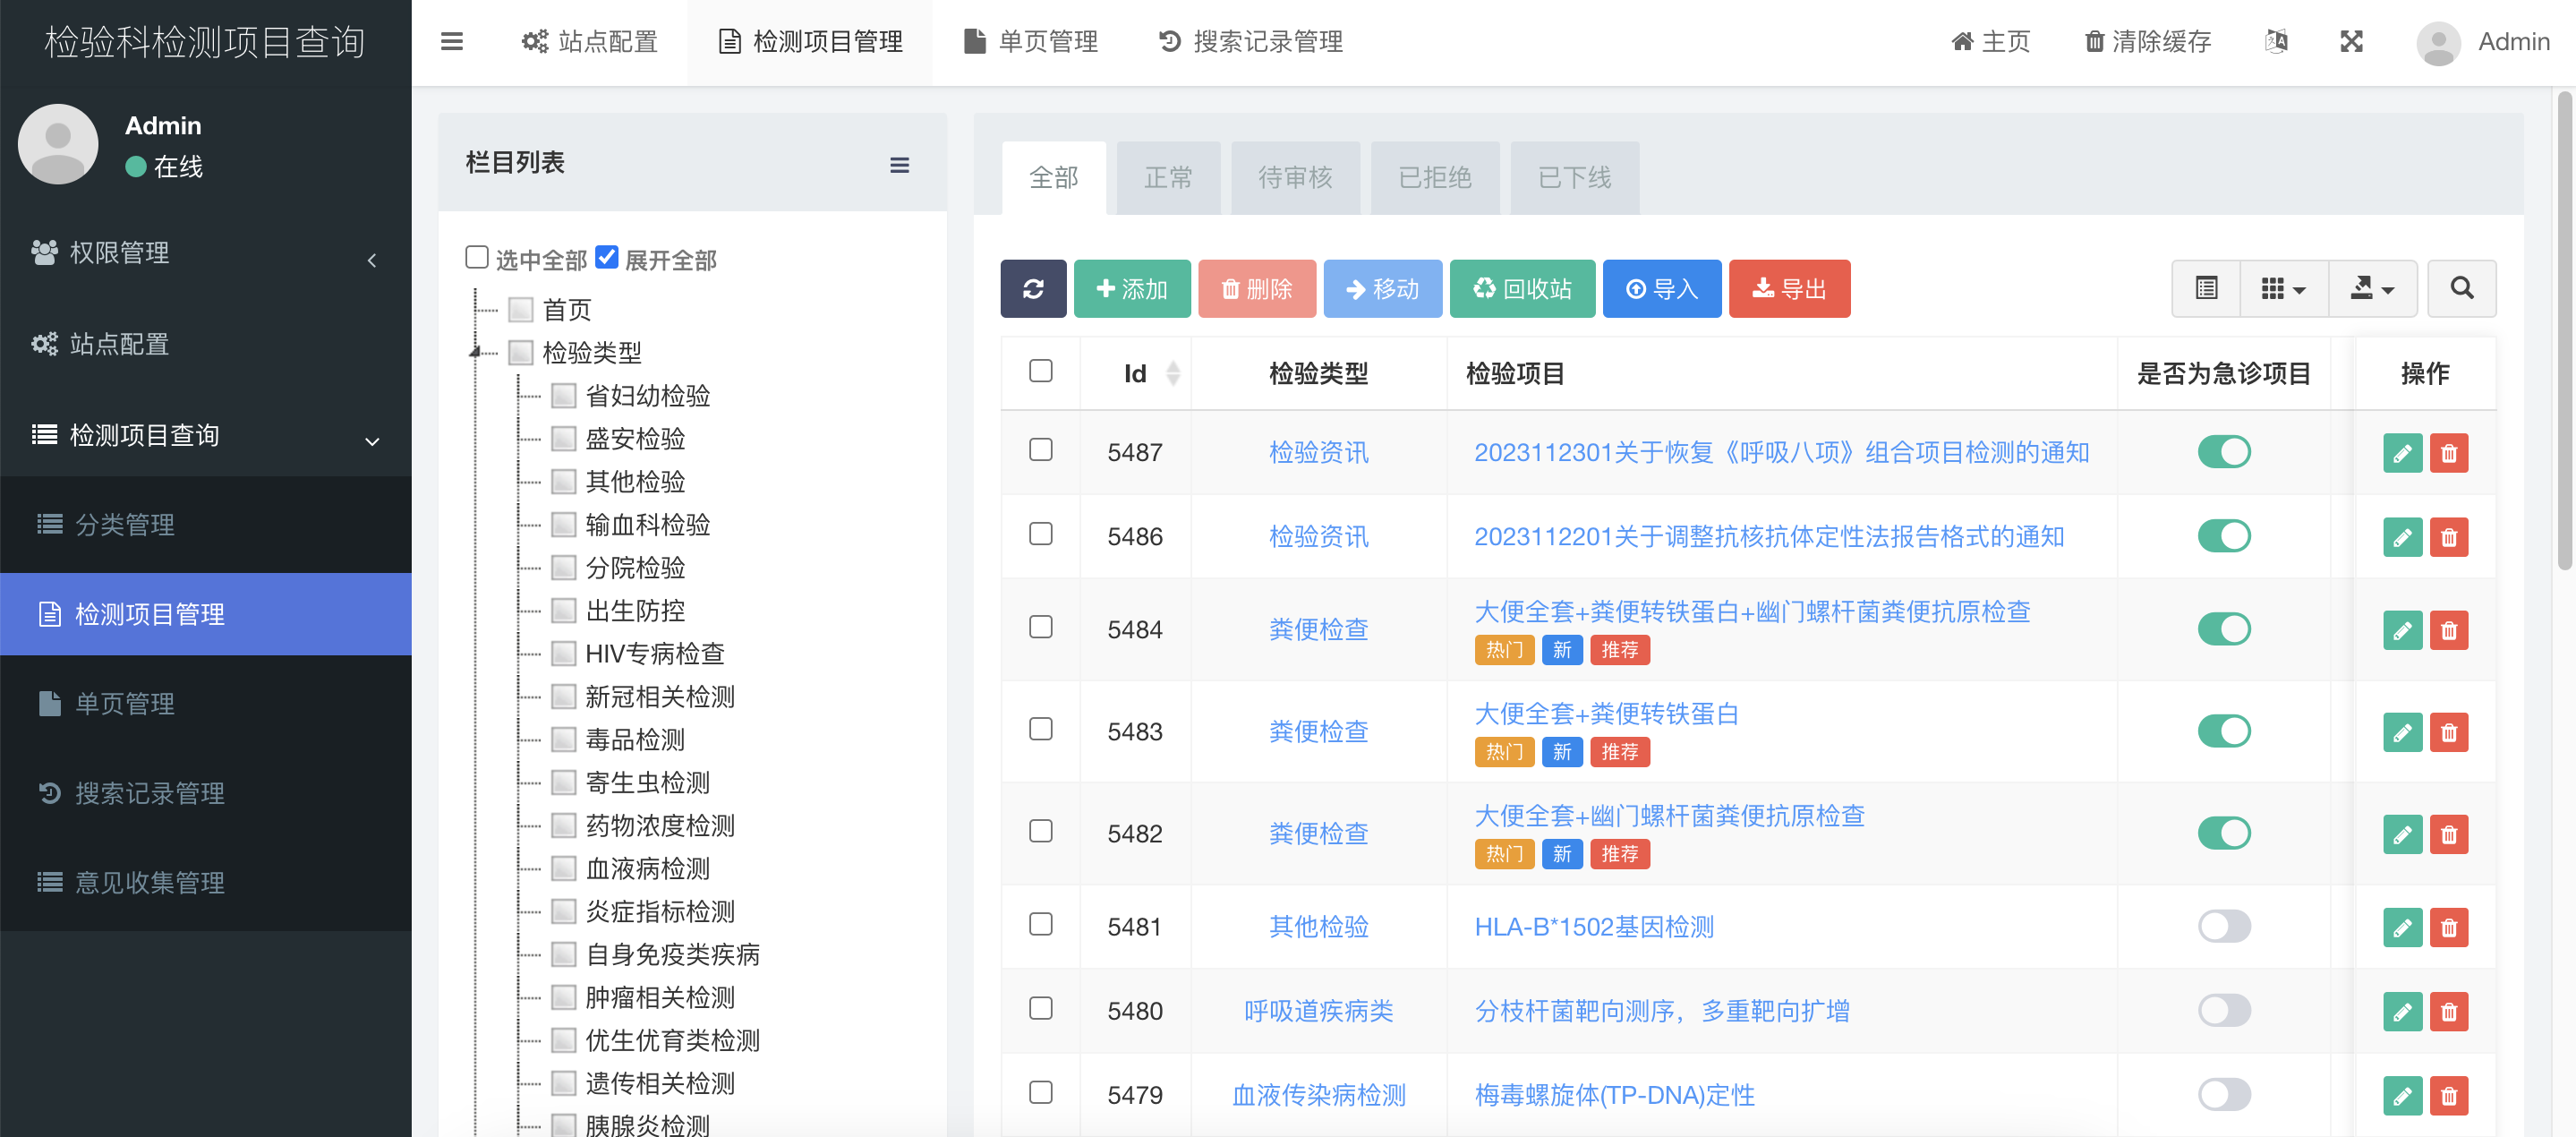Edit row 5483 with pencil icon
Image resolution: width=2576 pixels, height=1137 pixels.
(x=2402, y=732)
